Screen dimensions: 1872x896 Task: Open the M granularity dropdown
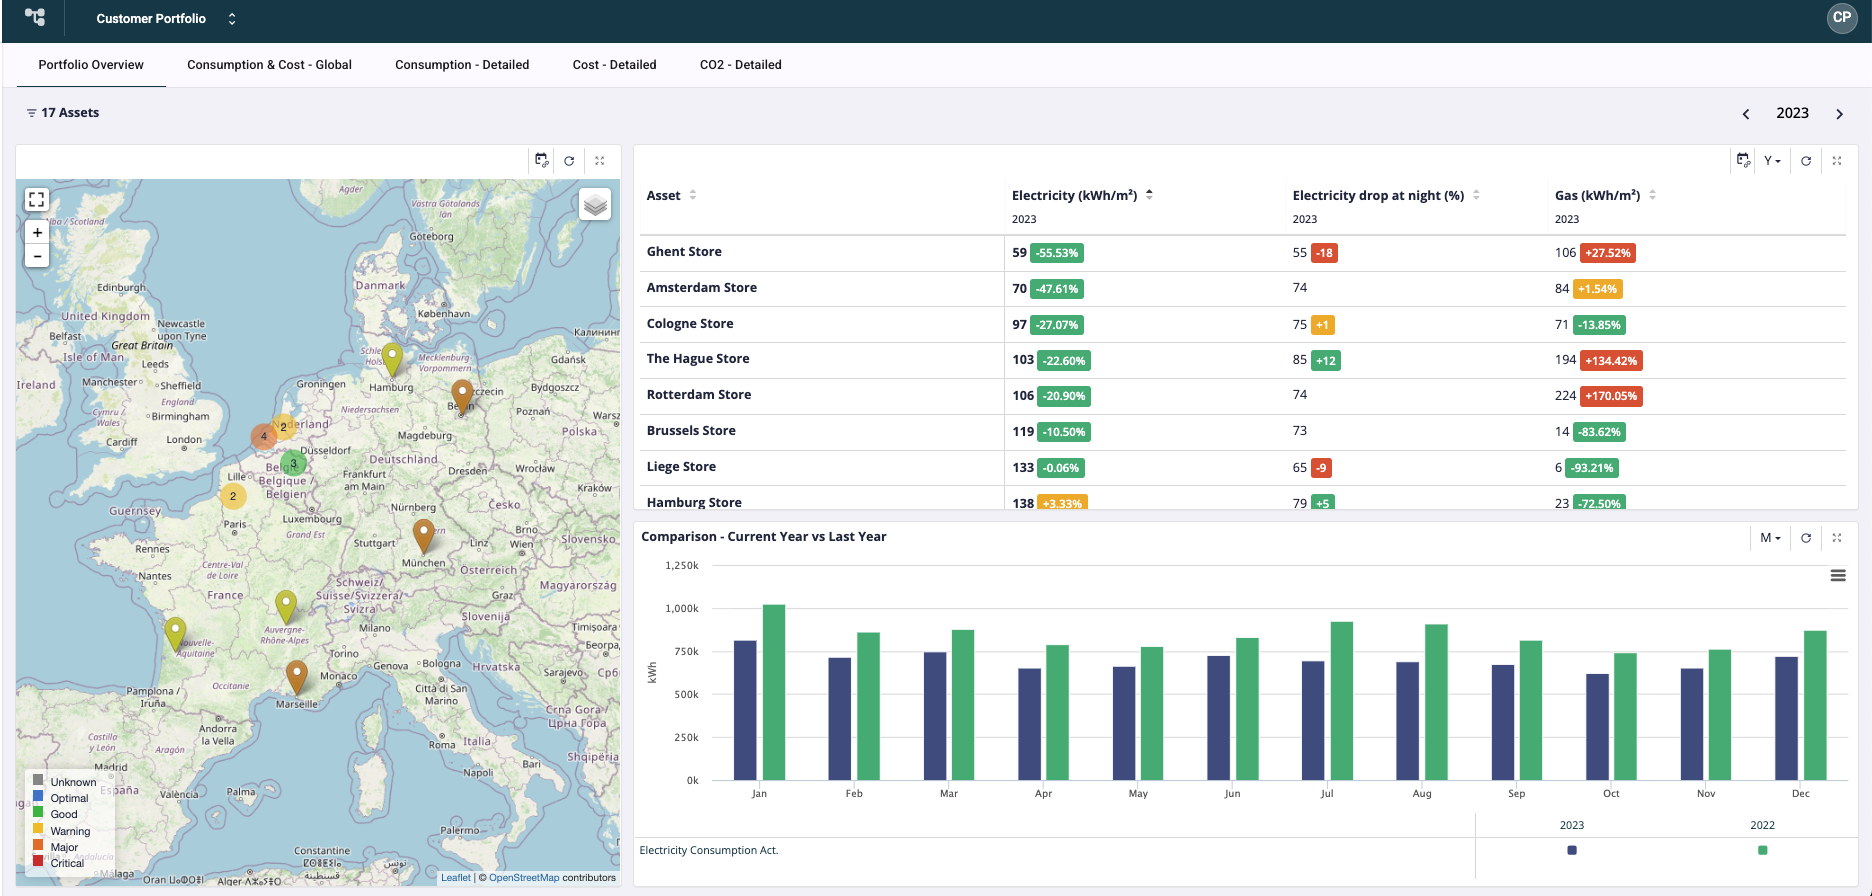tap(1770, 538)
